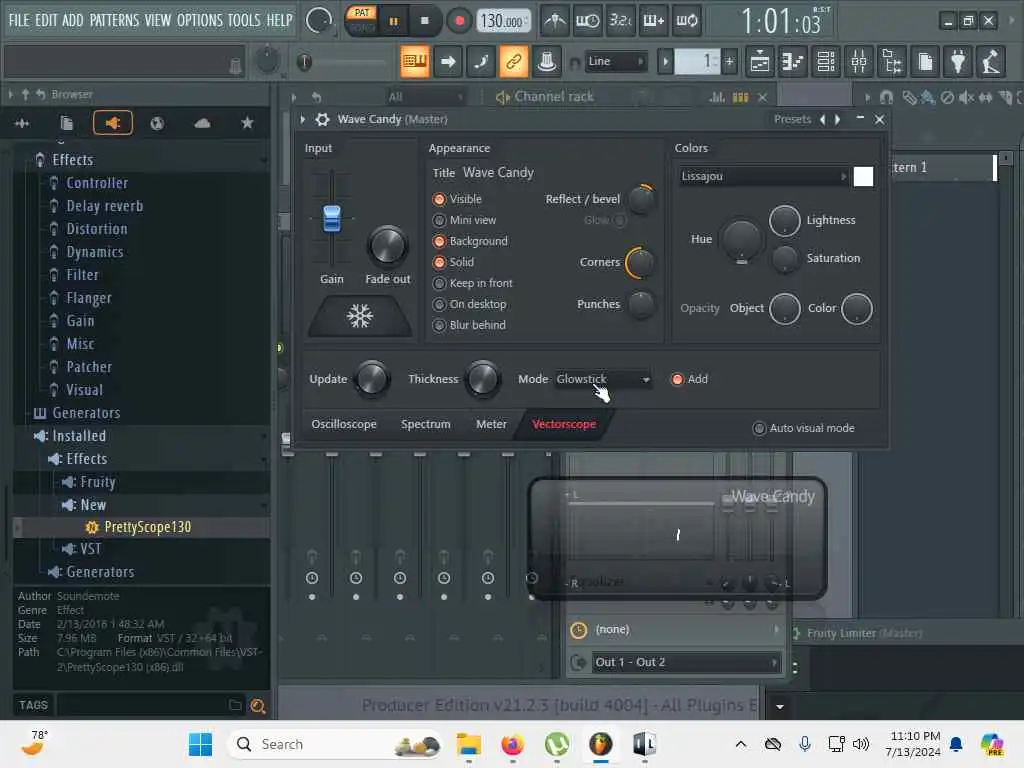
Task: Open the channel rack graph editor icon
Action: [x=717, y=97]
